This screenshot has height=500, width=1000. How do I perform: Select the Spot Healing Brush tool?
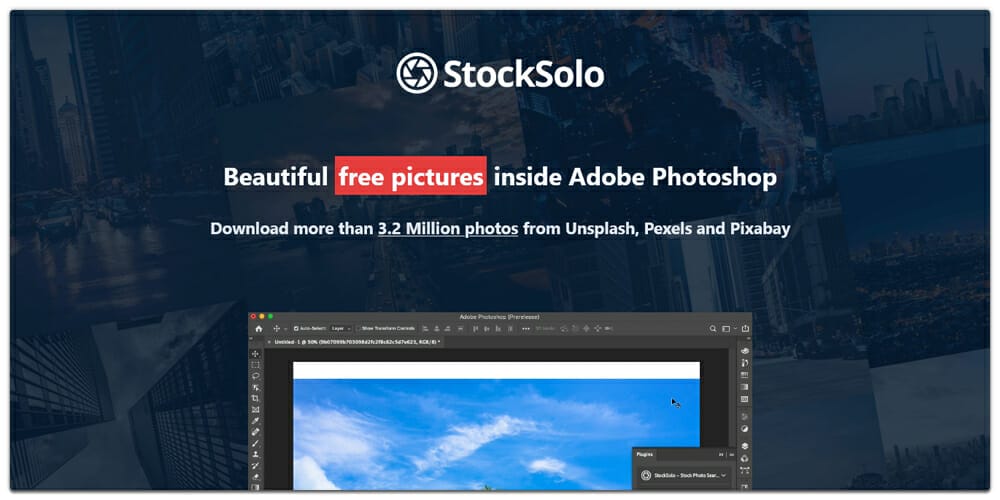(255, 432)
